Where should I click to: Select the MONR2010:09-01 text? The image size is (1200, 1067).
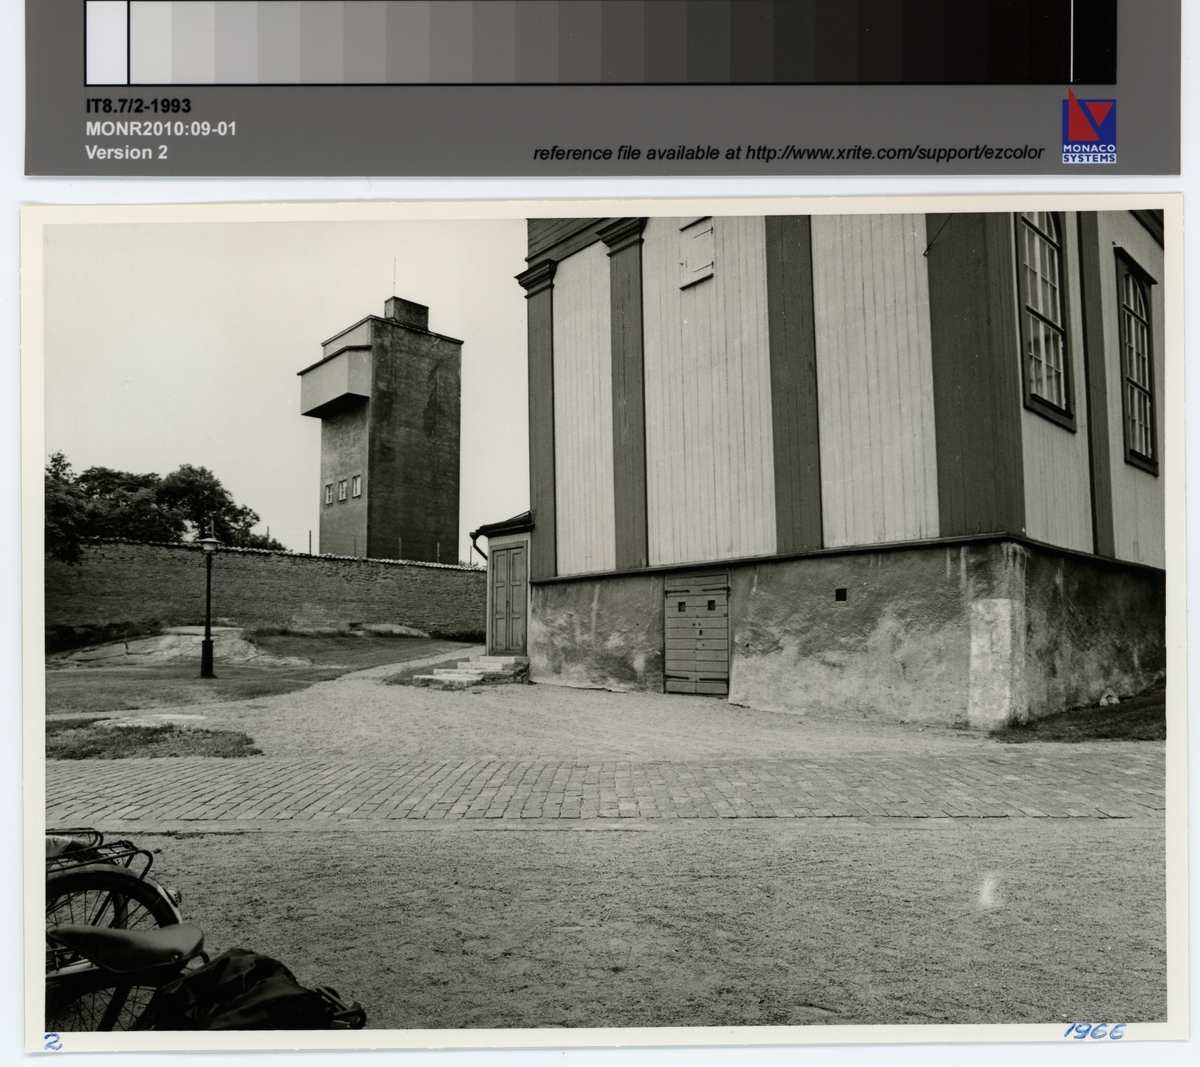pyautogui.click(x=161, y=129)
